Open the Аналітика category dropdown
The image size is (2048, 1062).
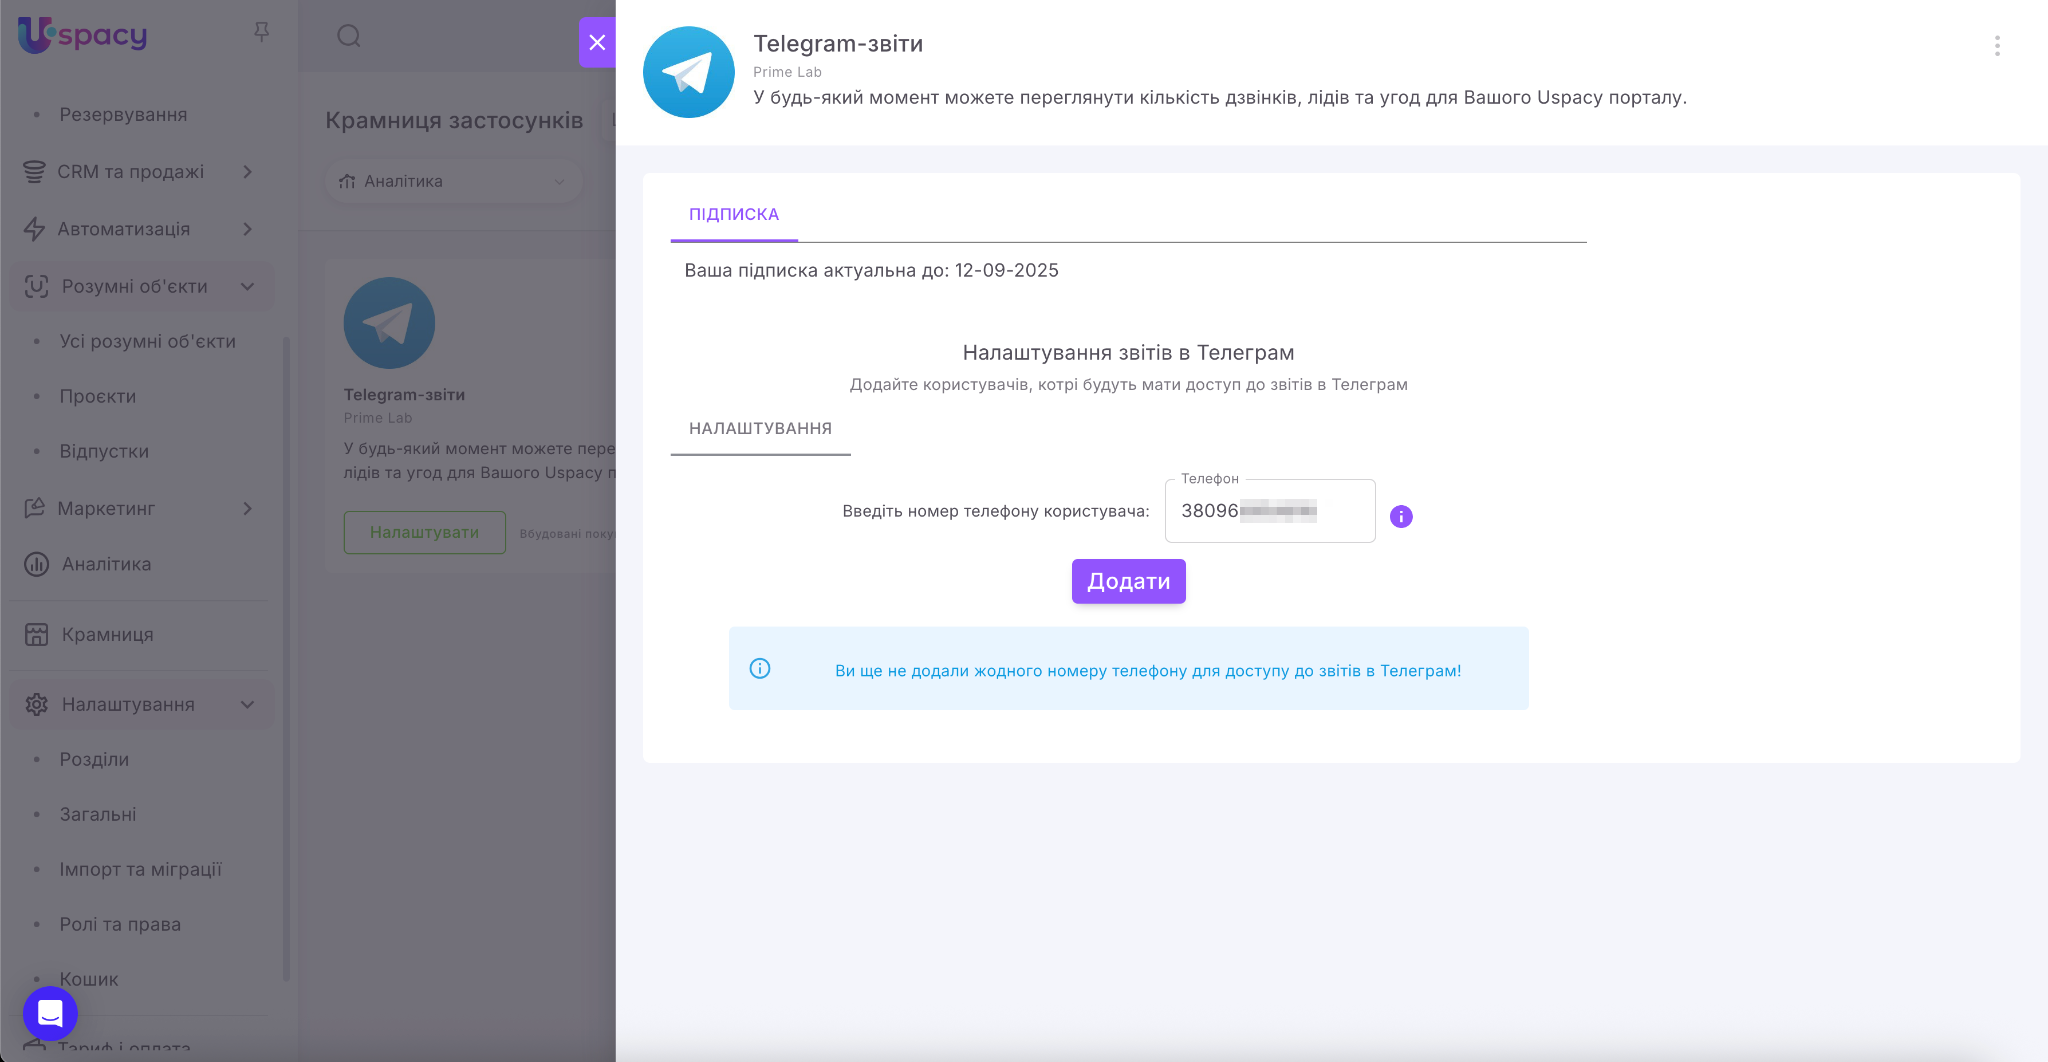453,181
